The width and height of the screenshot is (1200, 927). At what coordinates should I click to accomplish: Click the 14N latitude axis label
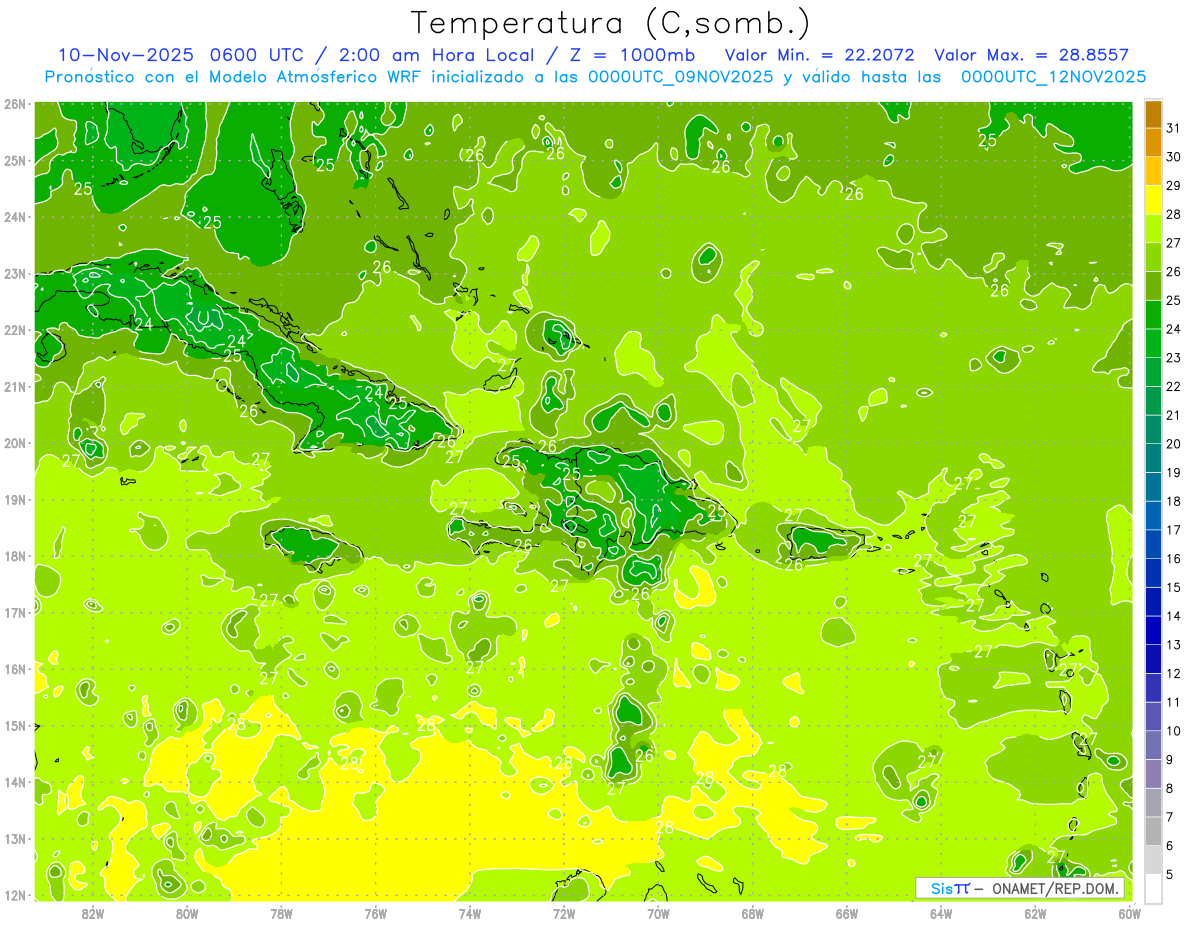(x=14, y=782)
